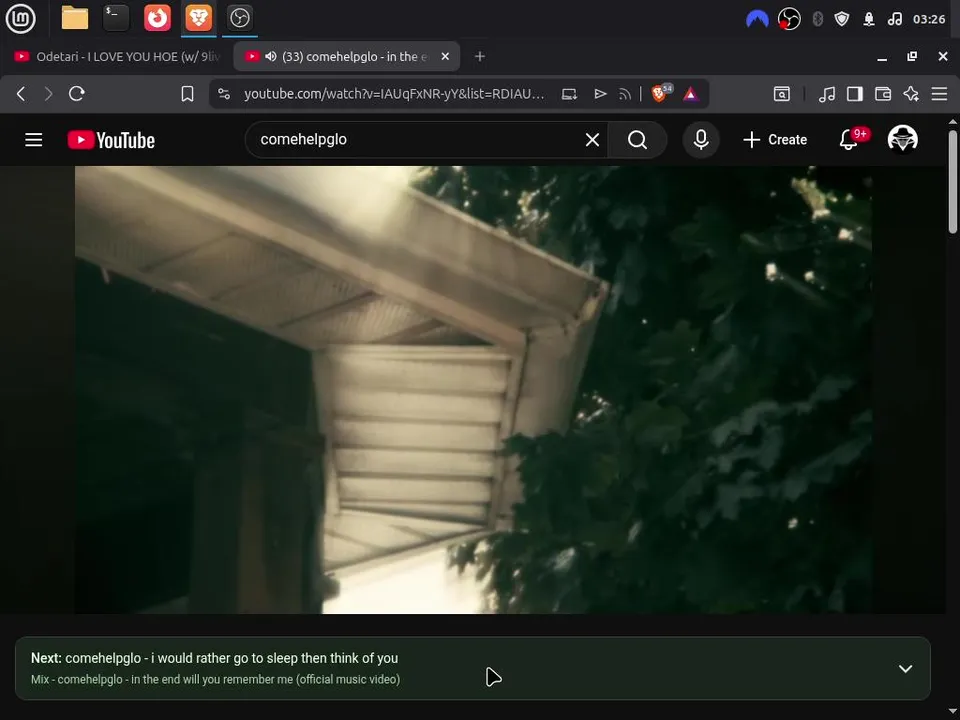Click the scrollbar down arrow
The image size is (960, 720).
953,711
